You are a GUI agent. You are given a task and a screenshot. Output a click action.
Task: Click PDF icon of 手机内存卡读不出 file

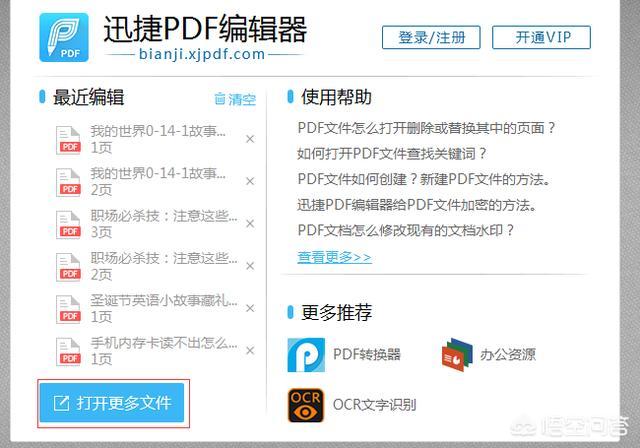(69, 350)
